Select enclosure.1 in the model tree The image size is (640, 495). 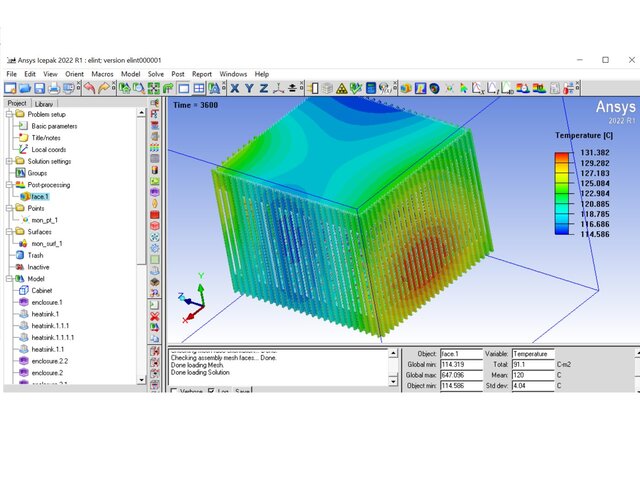(x=47, y=303)
